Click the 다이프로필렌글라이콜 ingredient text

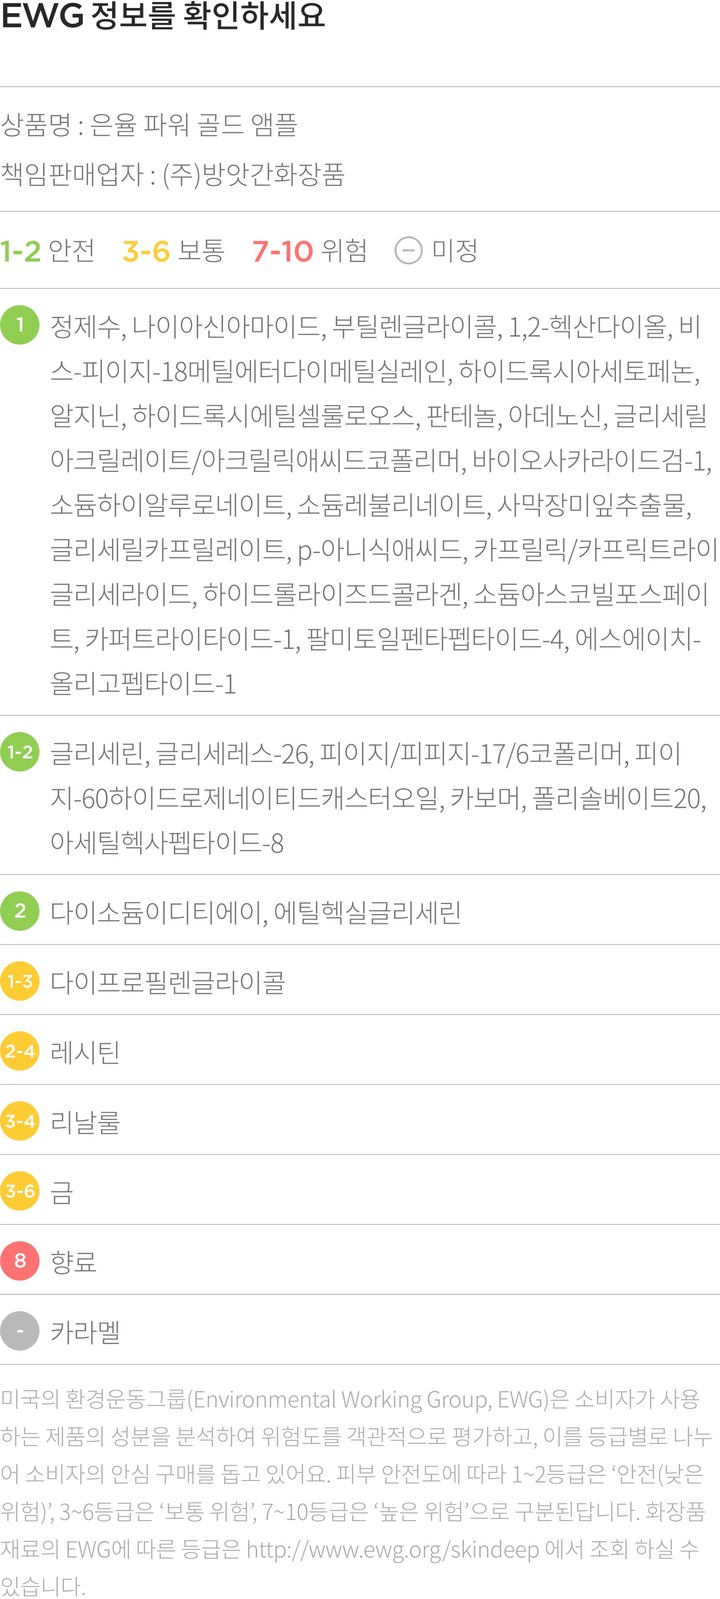(x=168, y=982)
